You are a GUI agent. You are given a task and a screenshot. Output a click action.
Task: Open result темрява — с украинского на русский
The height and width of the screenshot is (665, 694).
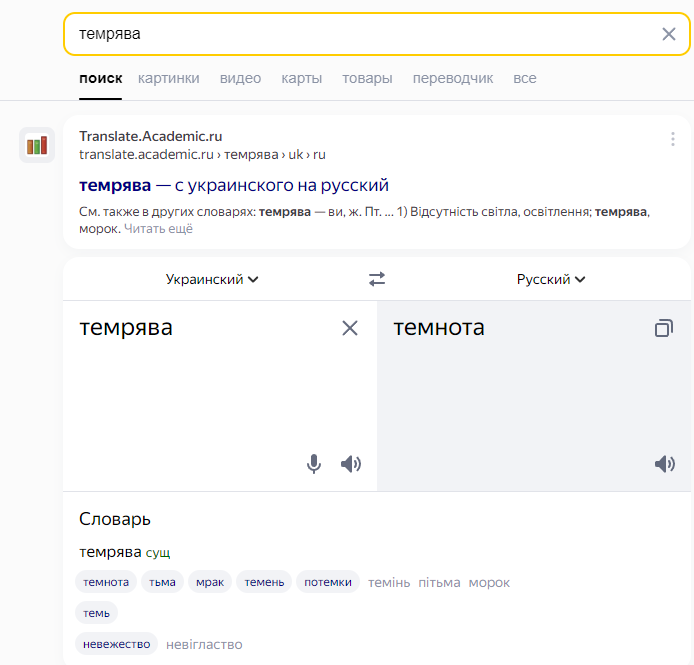pyautogui.click(x=234, y=185)
